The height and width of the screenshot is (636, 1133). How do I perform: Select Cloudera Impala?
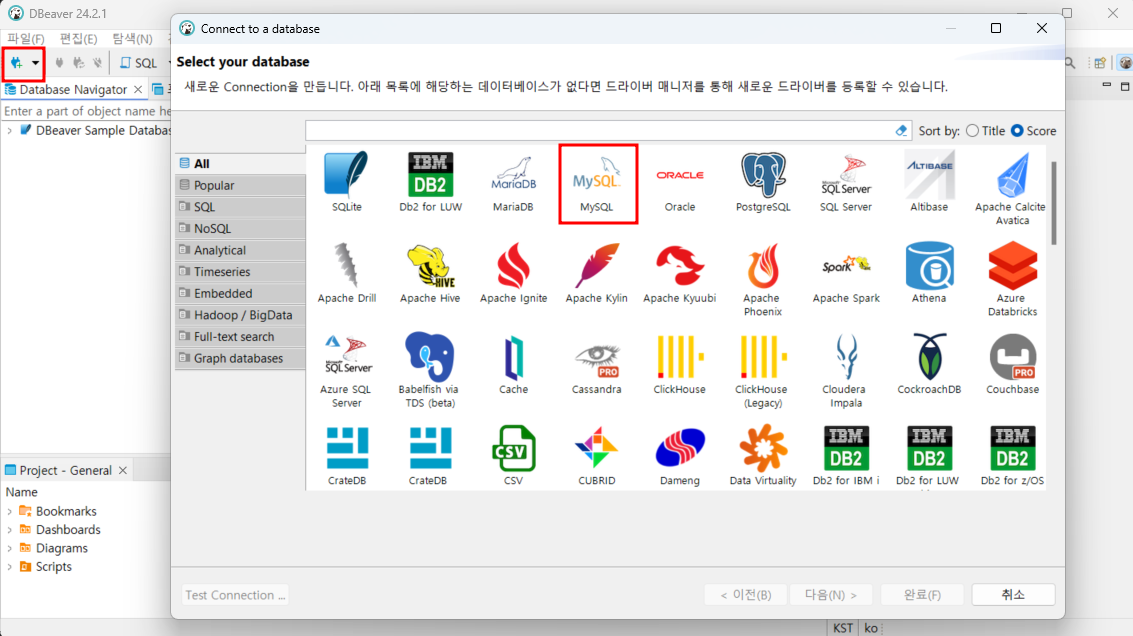pos(846,371)
